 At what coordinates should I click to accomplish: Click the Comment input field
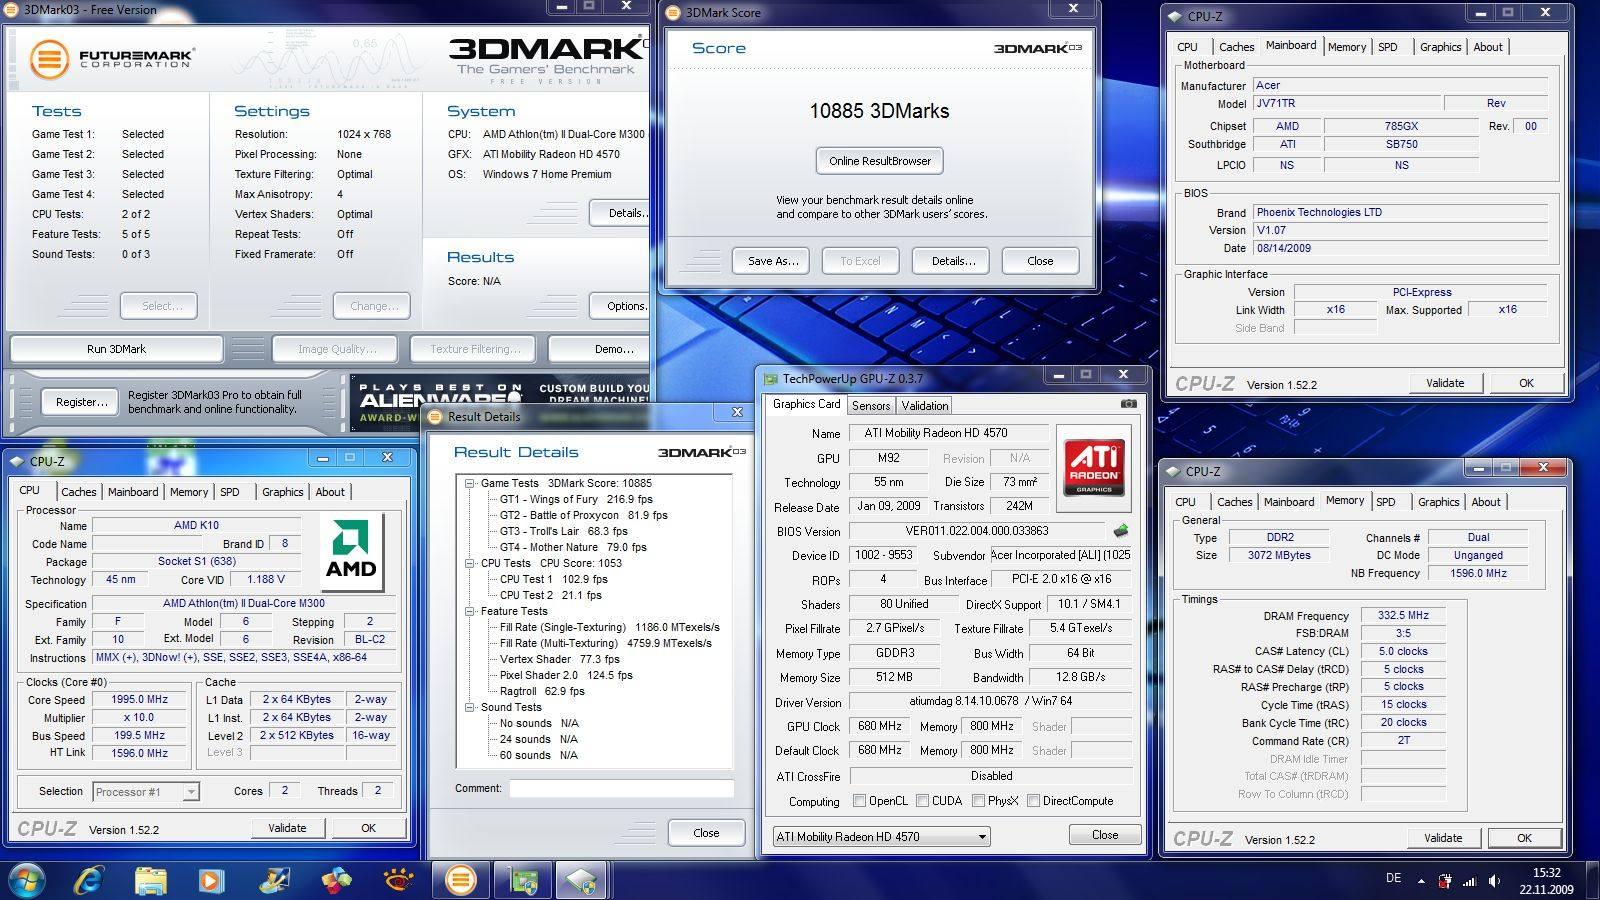621,789
